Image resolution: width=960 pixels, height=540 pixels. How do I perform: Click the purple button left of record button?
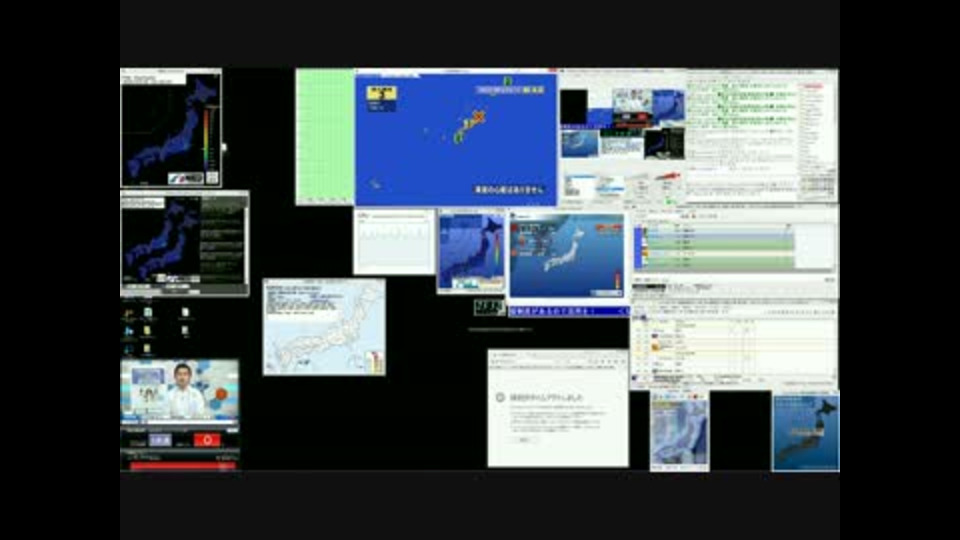pos(160,440)
